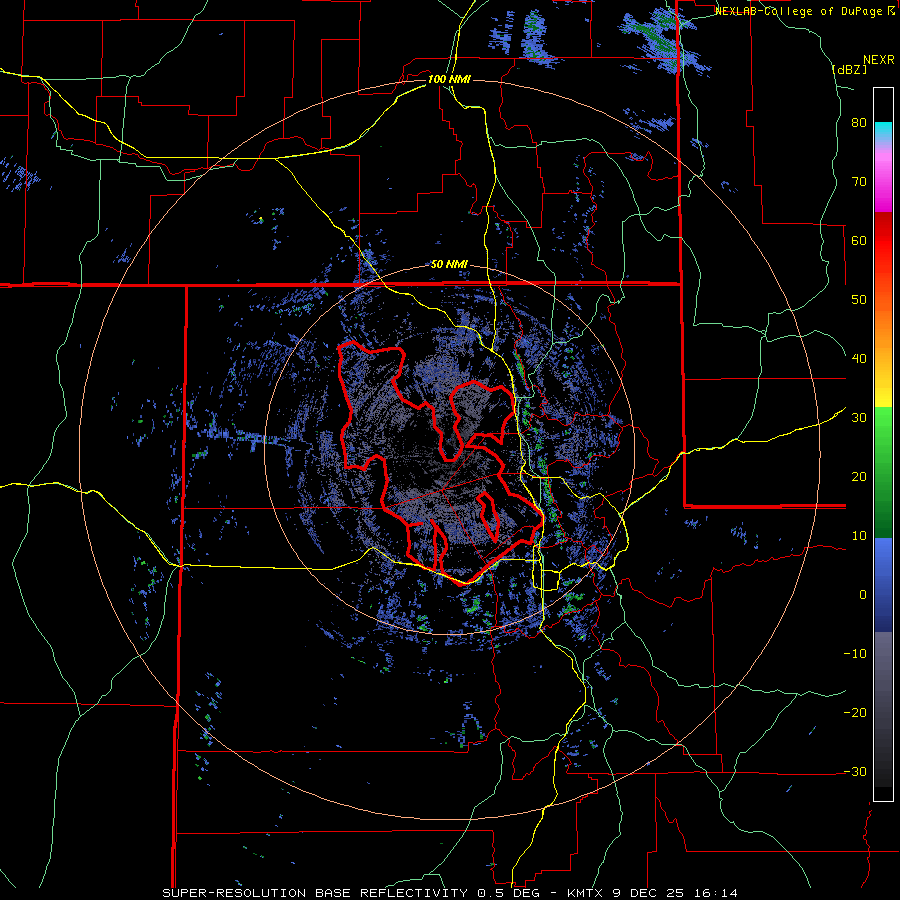Click the 100 NMI range ring label

point(449,79)
